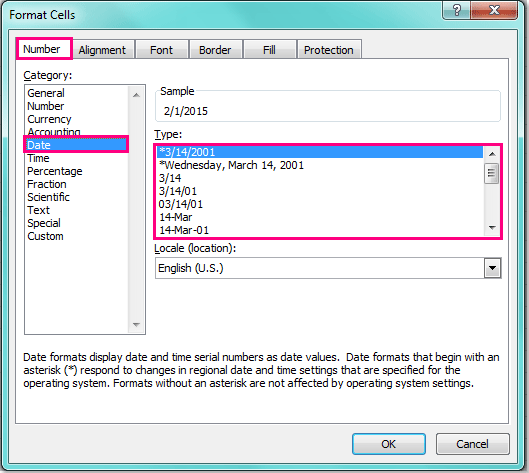Click the English (U.S.) locale combo box
529x473 pixels.
pos(328,268)
